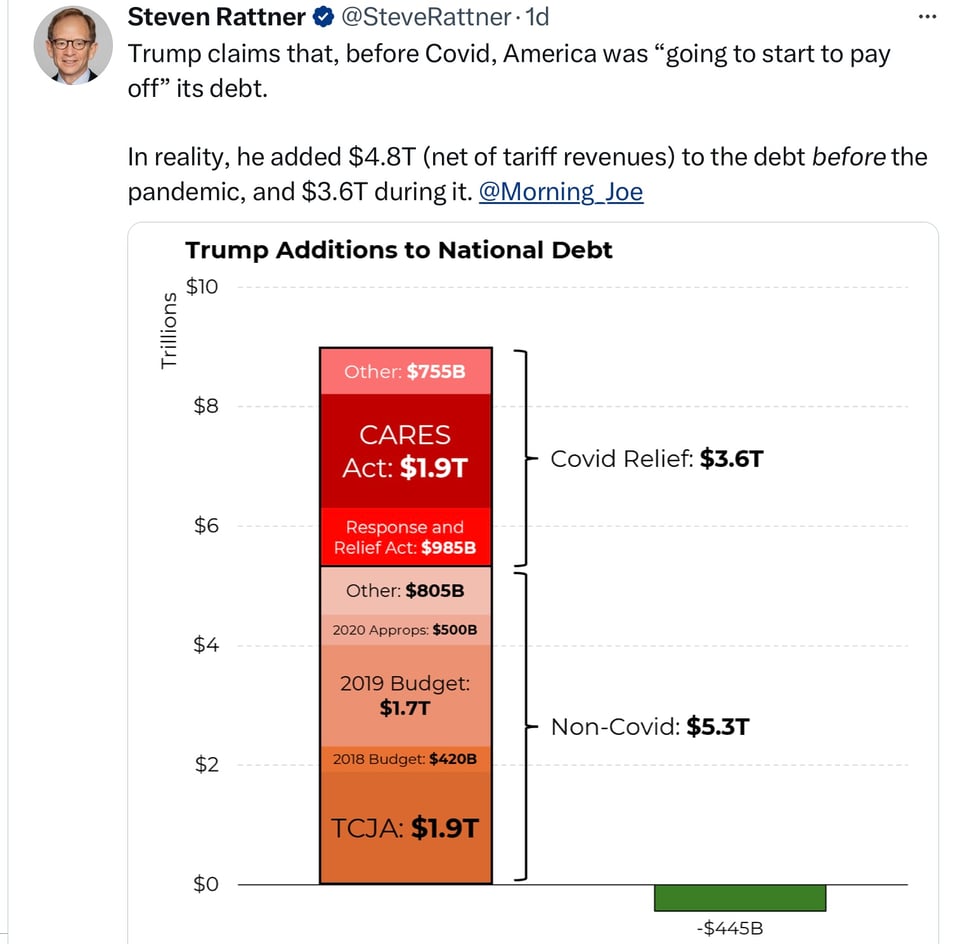
Task: Follow the @Morning_Joe mention link
Action: [561, 191]
